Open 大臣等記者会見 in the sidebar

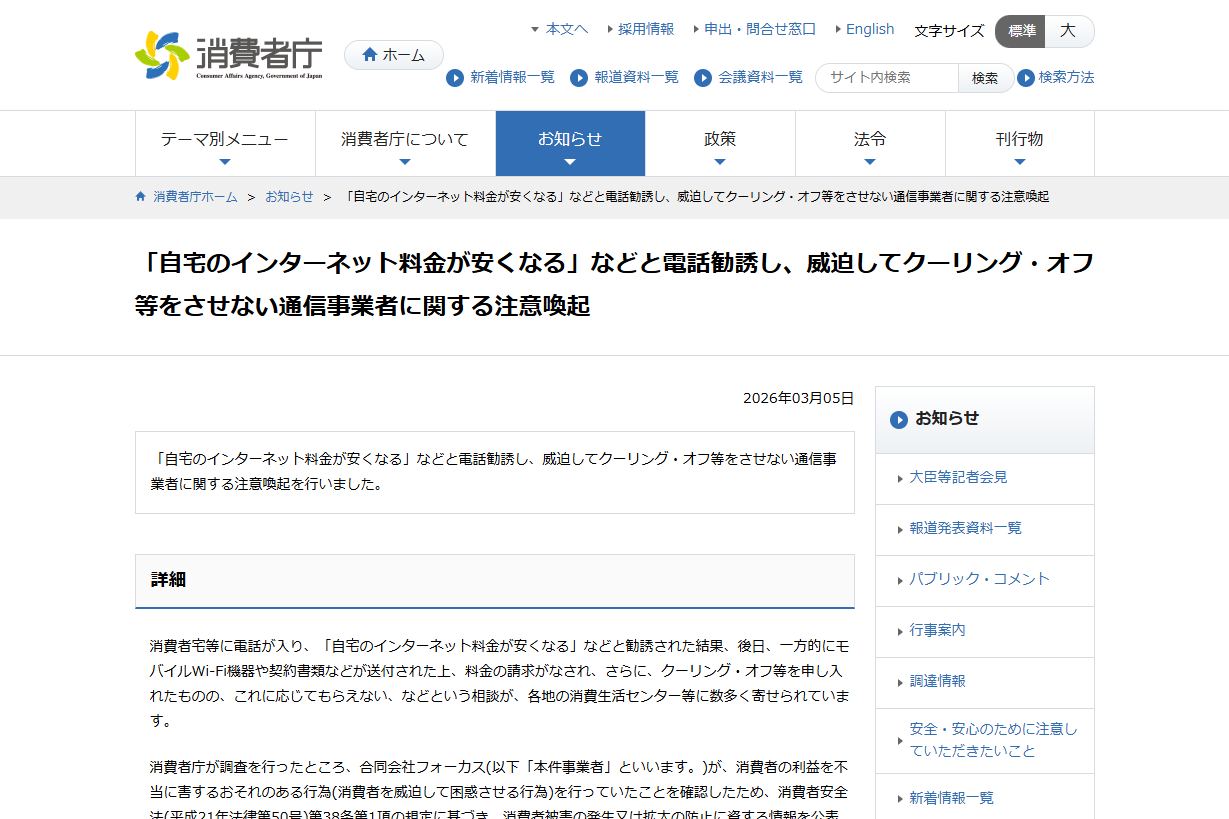[958, 478]
